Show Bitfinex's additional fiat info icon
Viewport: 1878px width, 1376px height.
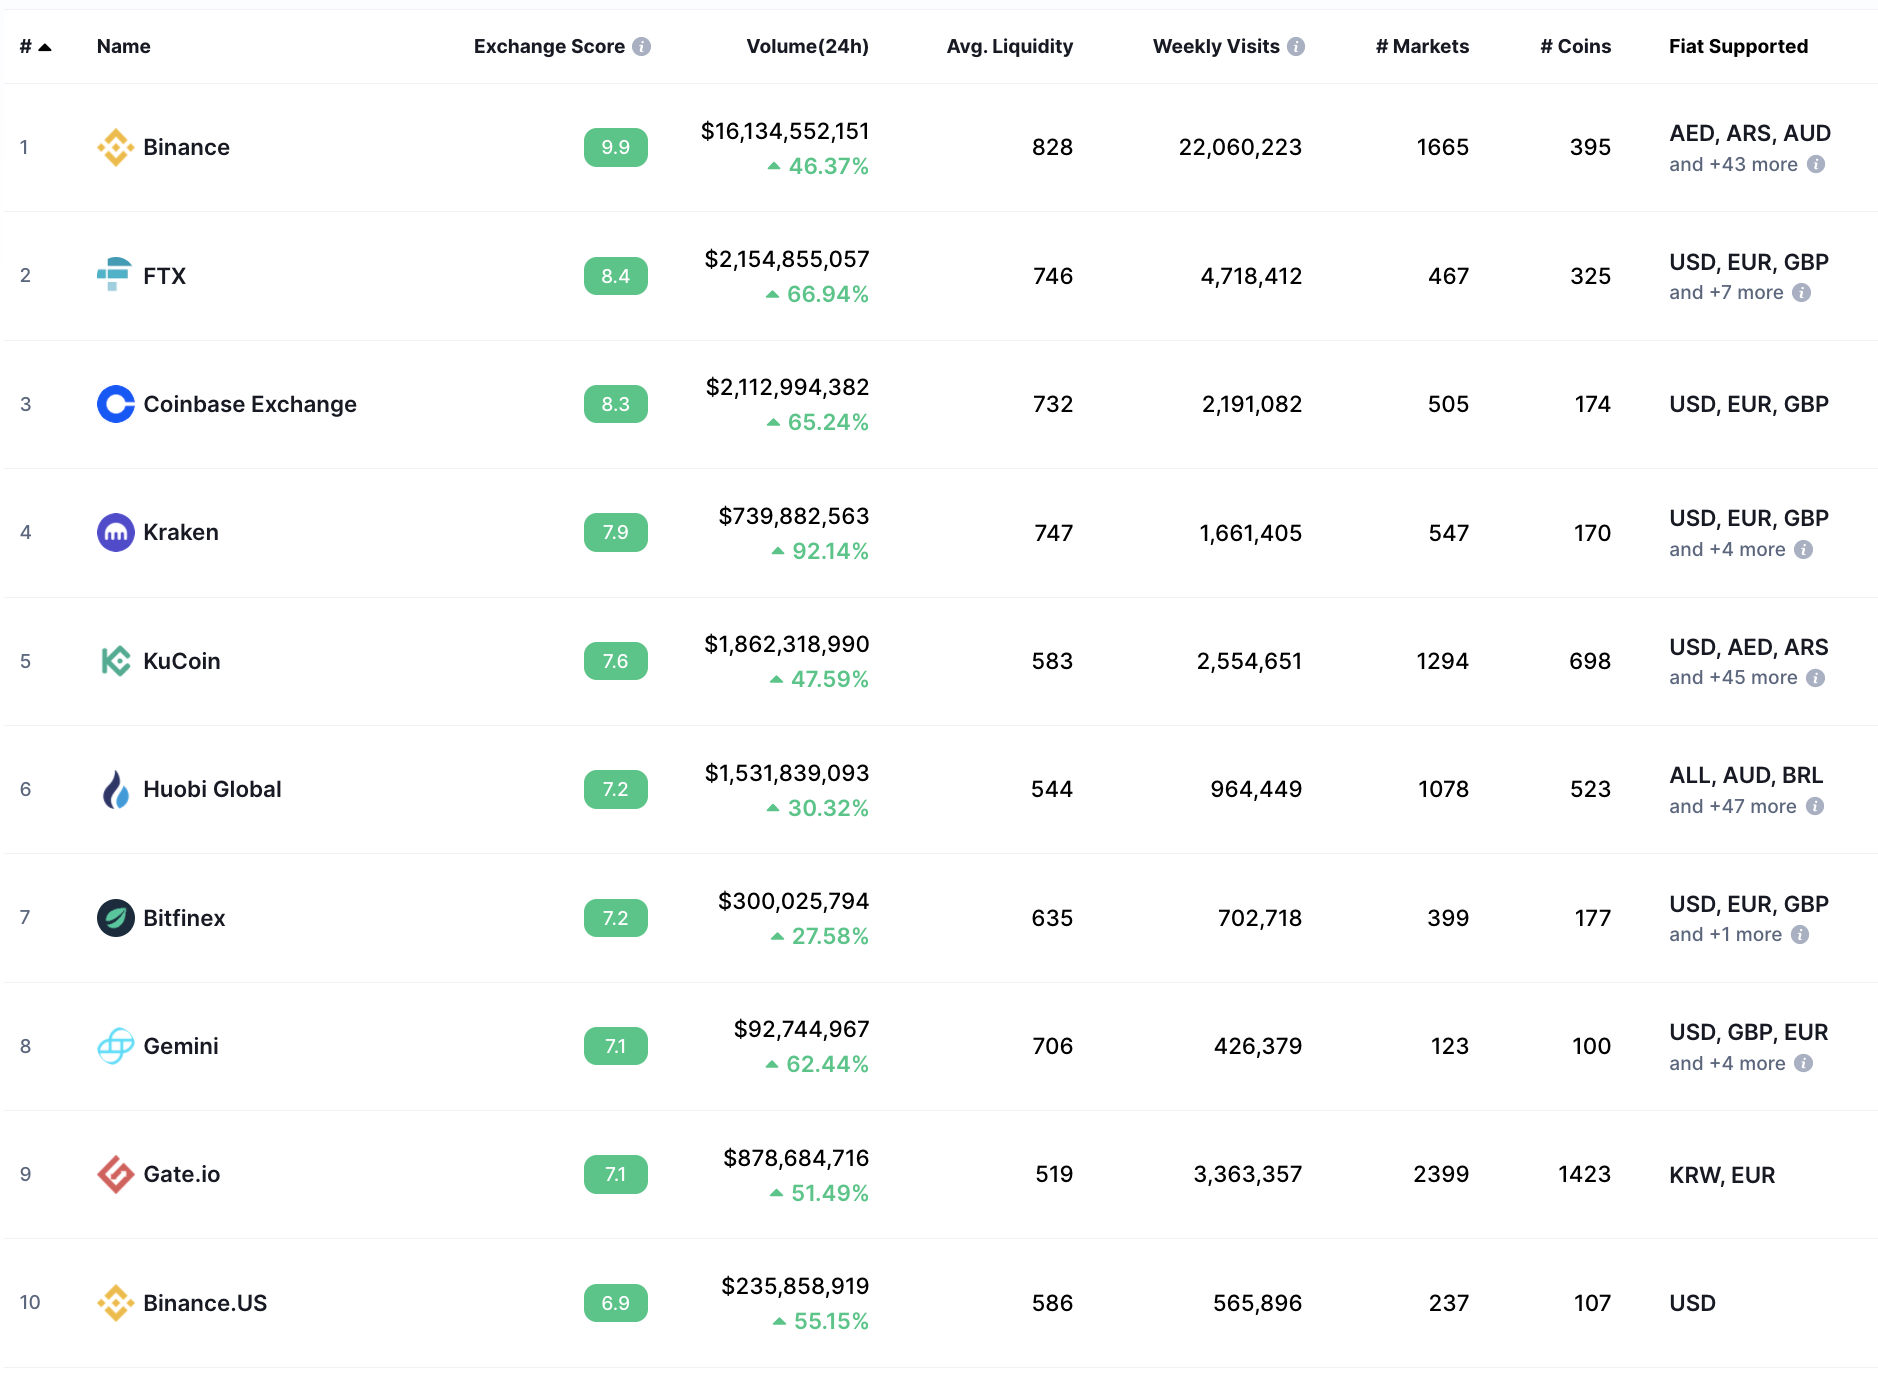point(1800,934)
